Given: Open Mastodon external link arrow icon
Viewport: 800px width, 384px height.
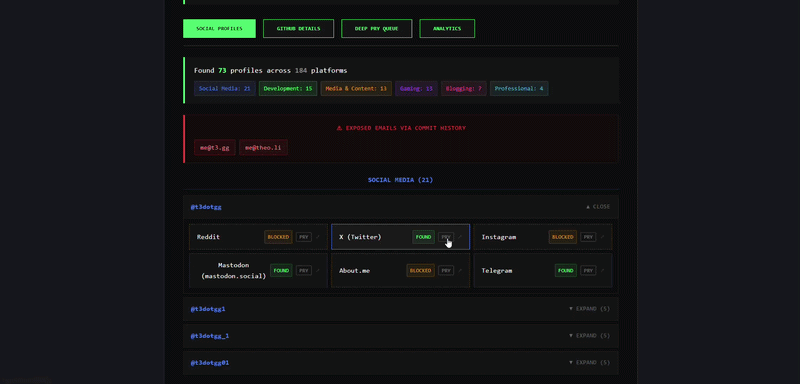Looking at the screenshot, I should pyautogui.click(x=318, y=271).
